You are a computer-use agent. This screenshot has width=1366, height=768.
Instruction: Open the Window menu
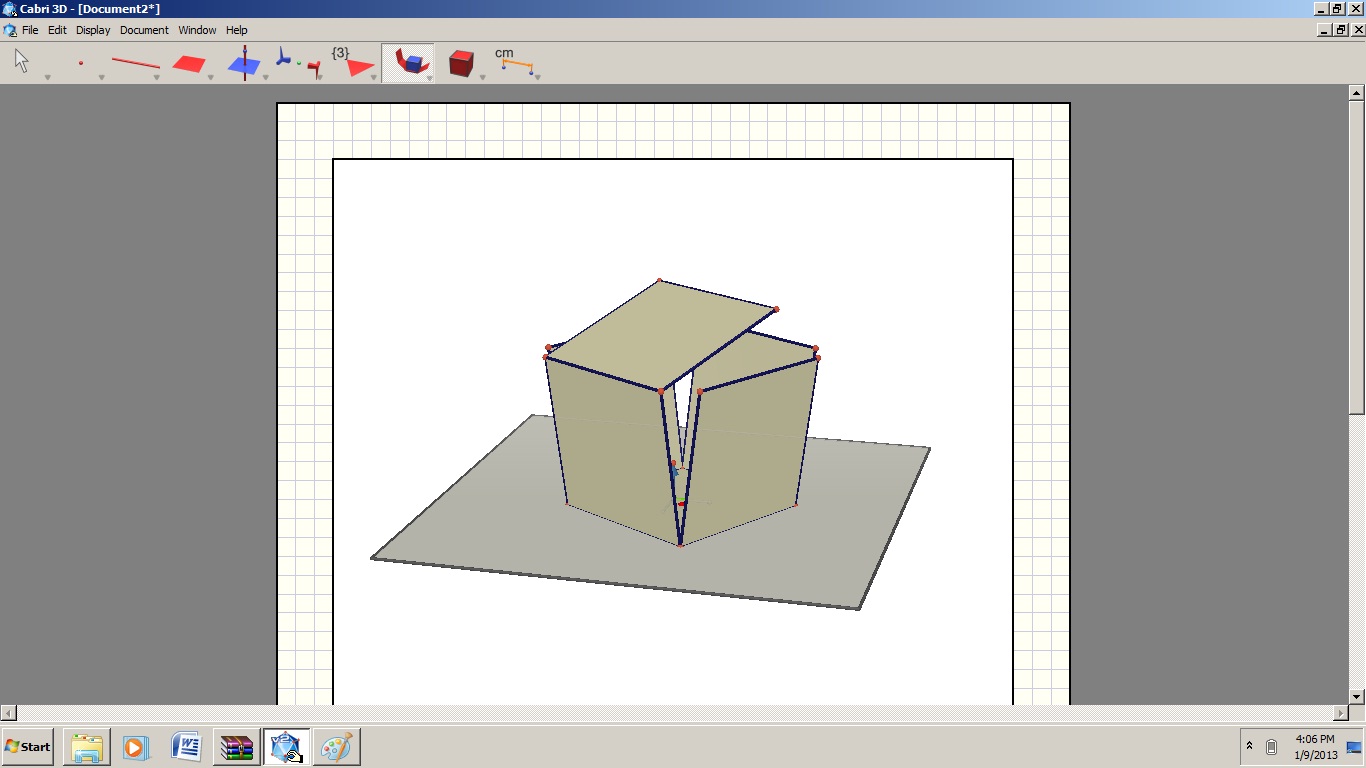click(197, 30)
